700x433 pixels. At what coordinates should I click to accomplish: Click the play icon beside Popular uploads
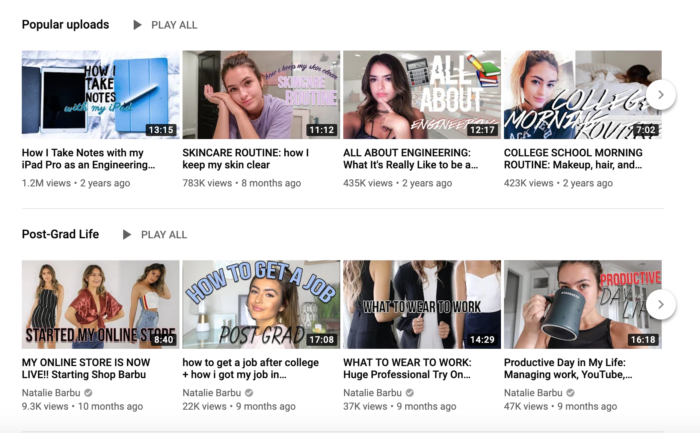coord(138,25)
